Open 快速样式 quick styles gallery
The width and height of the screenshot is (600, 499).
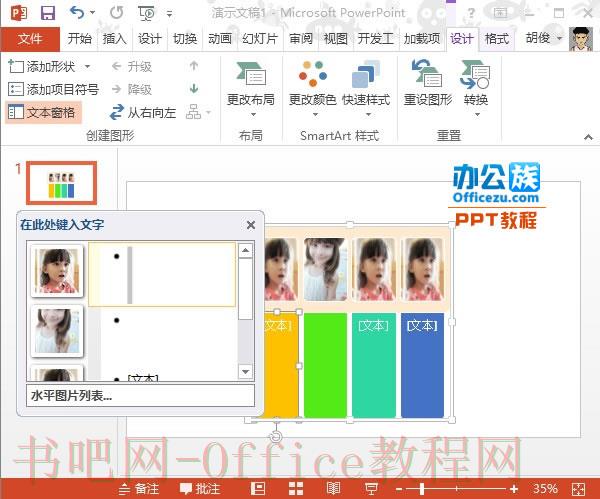pos(366,89)
